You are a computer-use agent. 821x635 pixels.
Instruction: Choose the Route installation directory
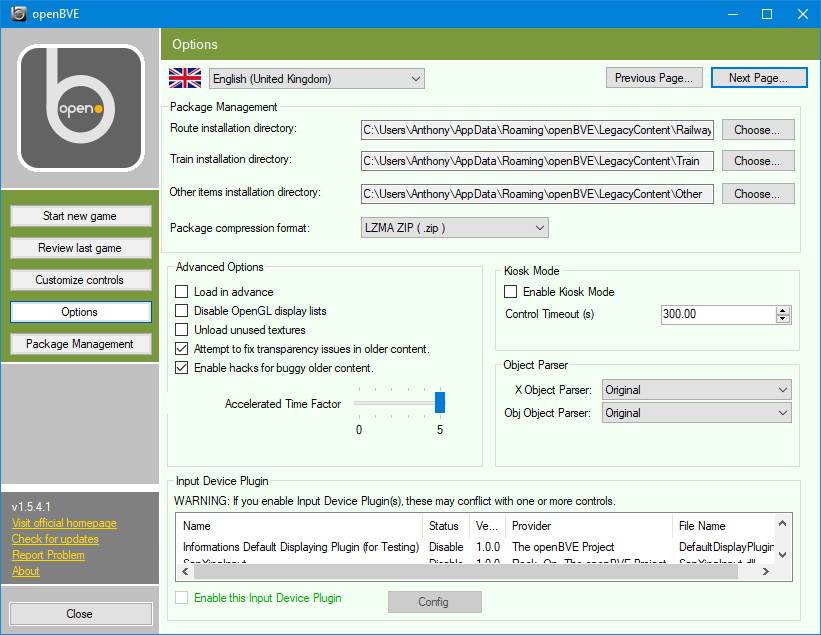(x=758, y=130)
